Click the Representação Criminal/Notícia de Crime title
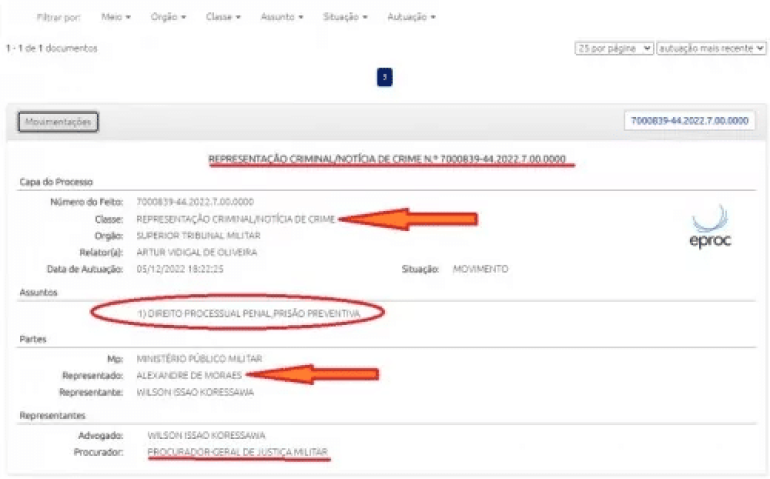This screenshot has width=770, height=479. tap(387, 159)
